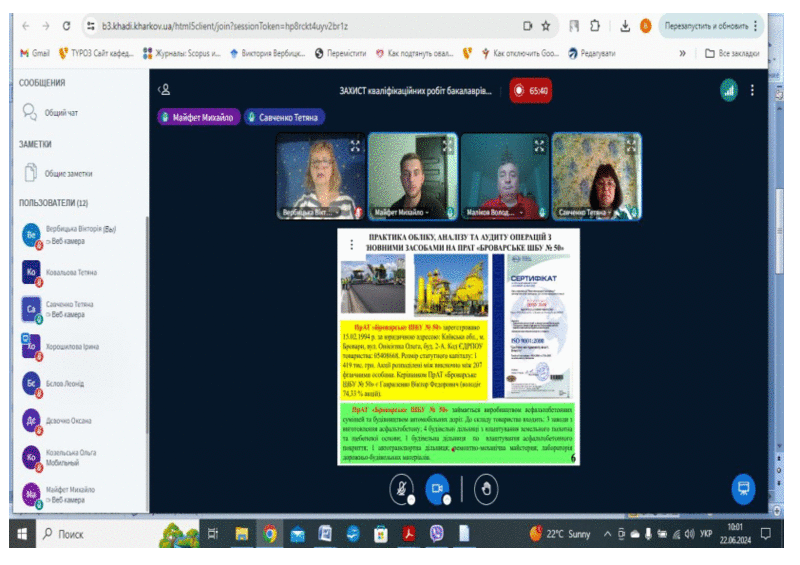
Task: Show hidden tray icons chevron
Action: (x=607, y=534)
